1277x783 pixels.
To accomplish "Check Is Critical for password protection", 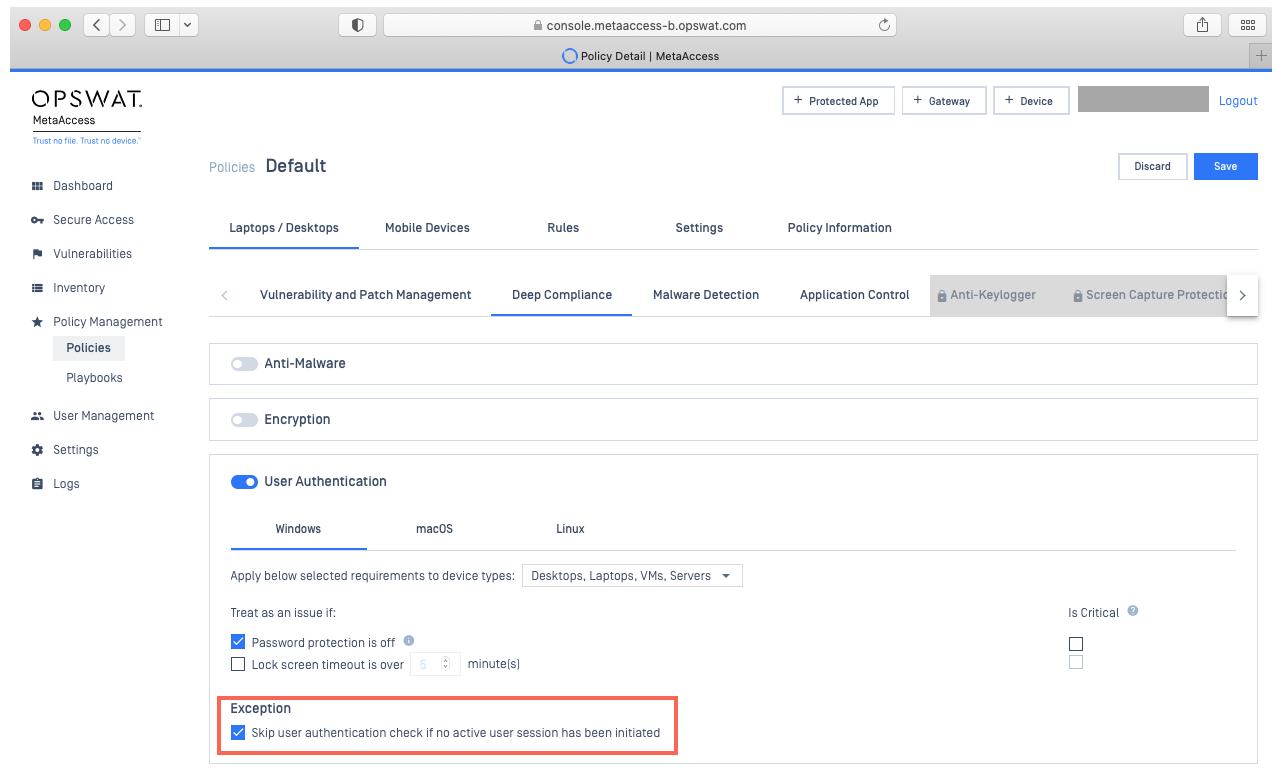I will [x=1076, y=644].
